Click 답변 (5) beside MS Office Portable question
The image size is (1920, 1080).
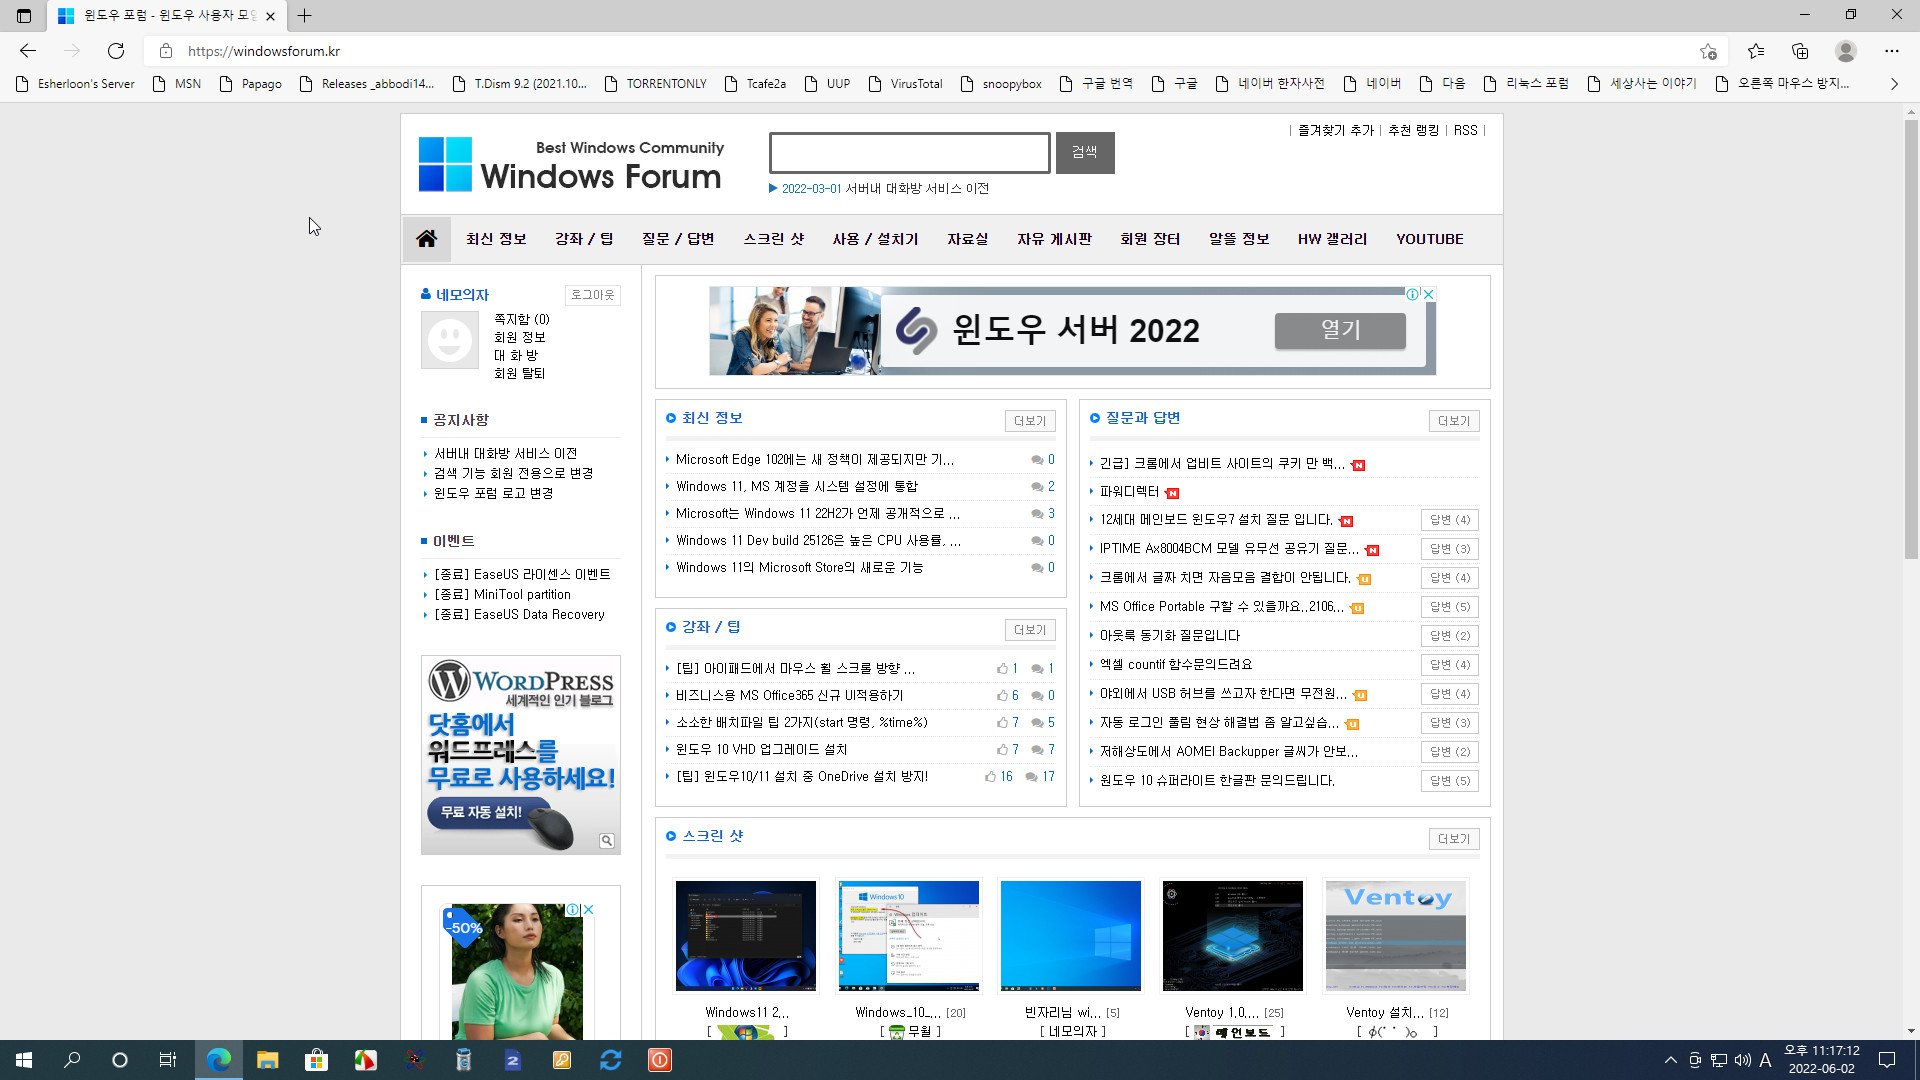pyautogui.click(x=1450, y=607)
